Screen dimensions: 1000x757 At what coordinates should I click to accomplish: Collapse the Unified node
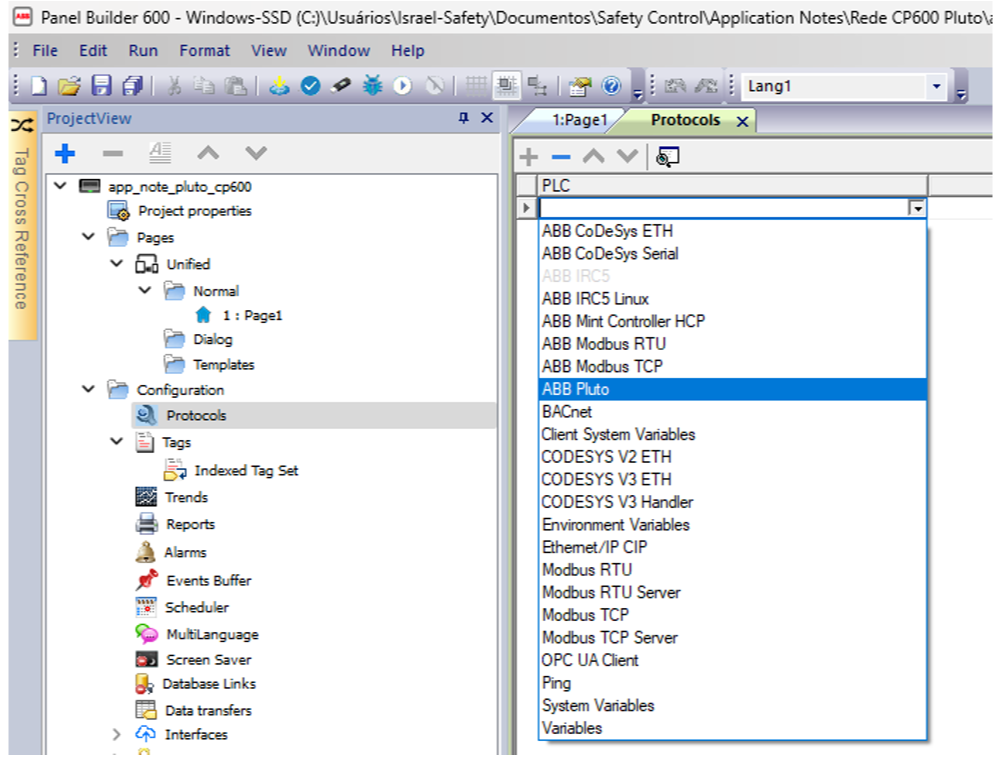click(x=117, y=263)
